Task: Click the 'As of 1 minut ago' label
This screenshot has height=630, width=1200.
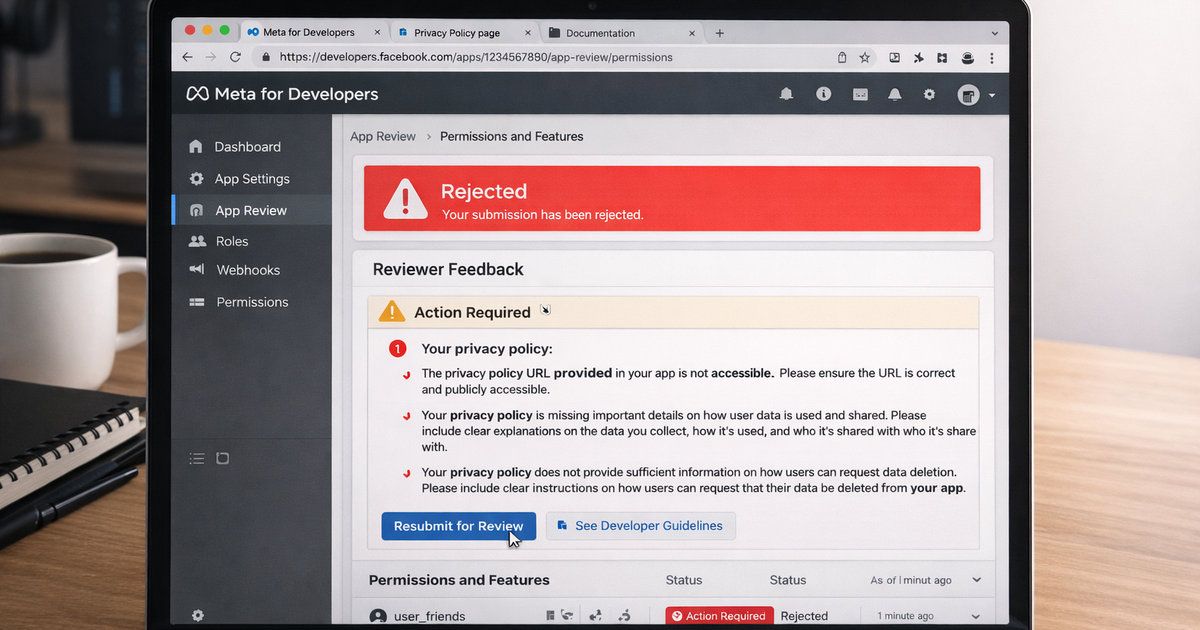Action: (911, 580)
